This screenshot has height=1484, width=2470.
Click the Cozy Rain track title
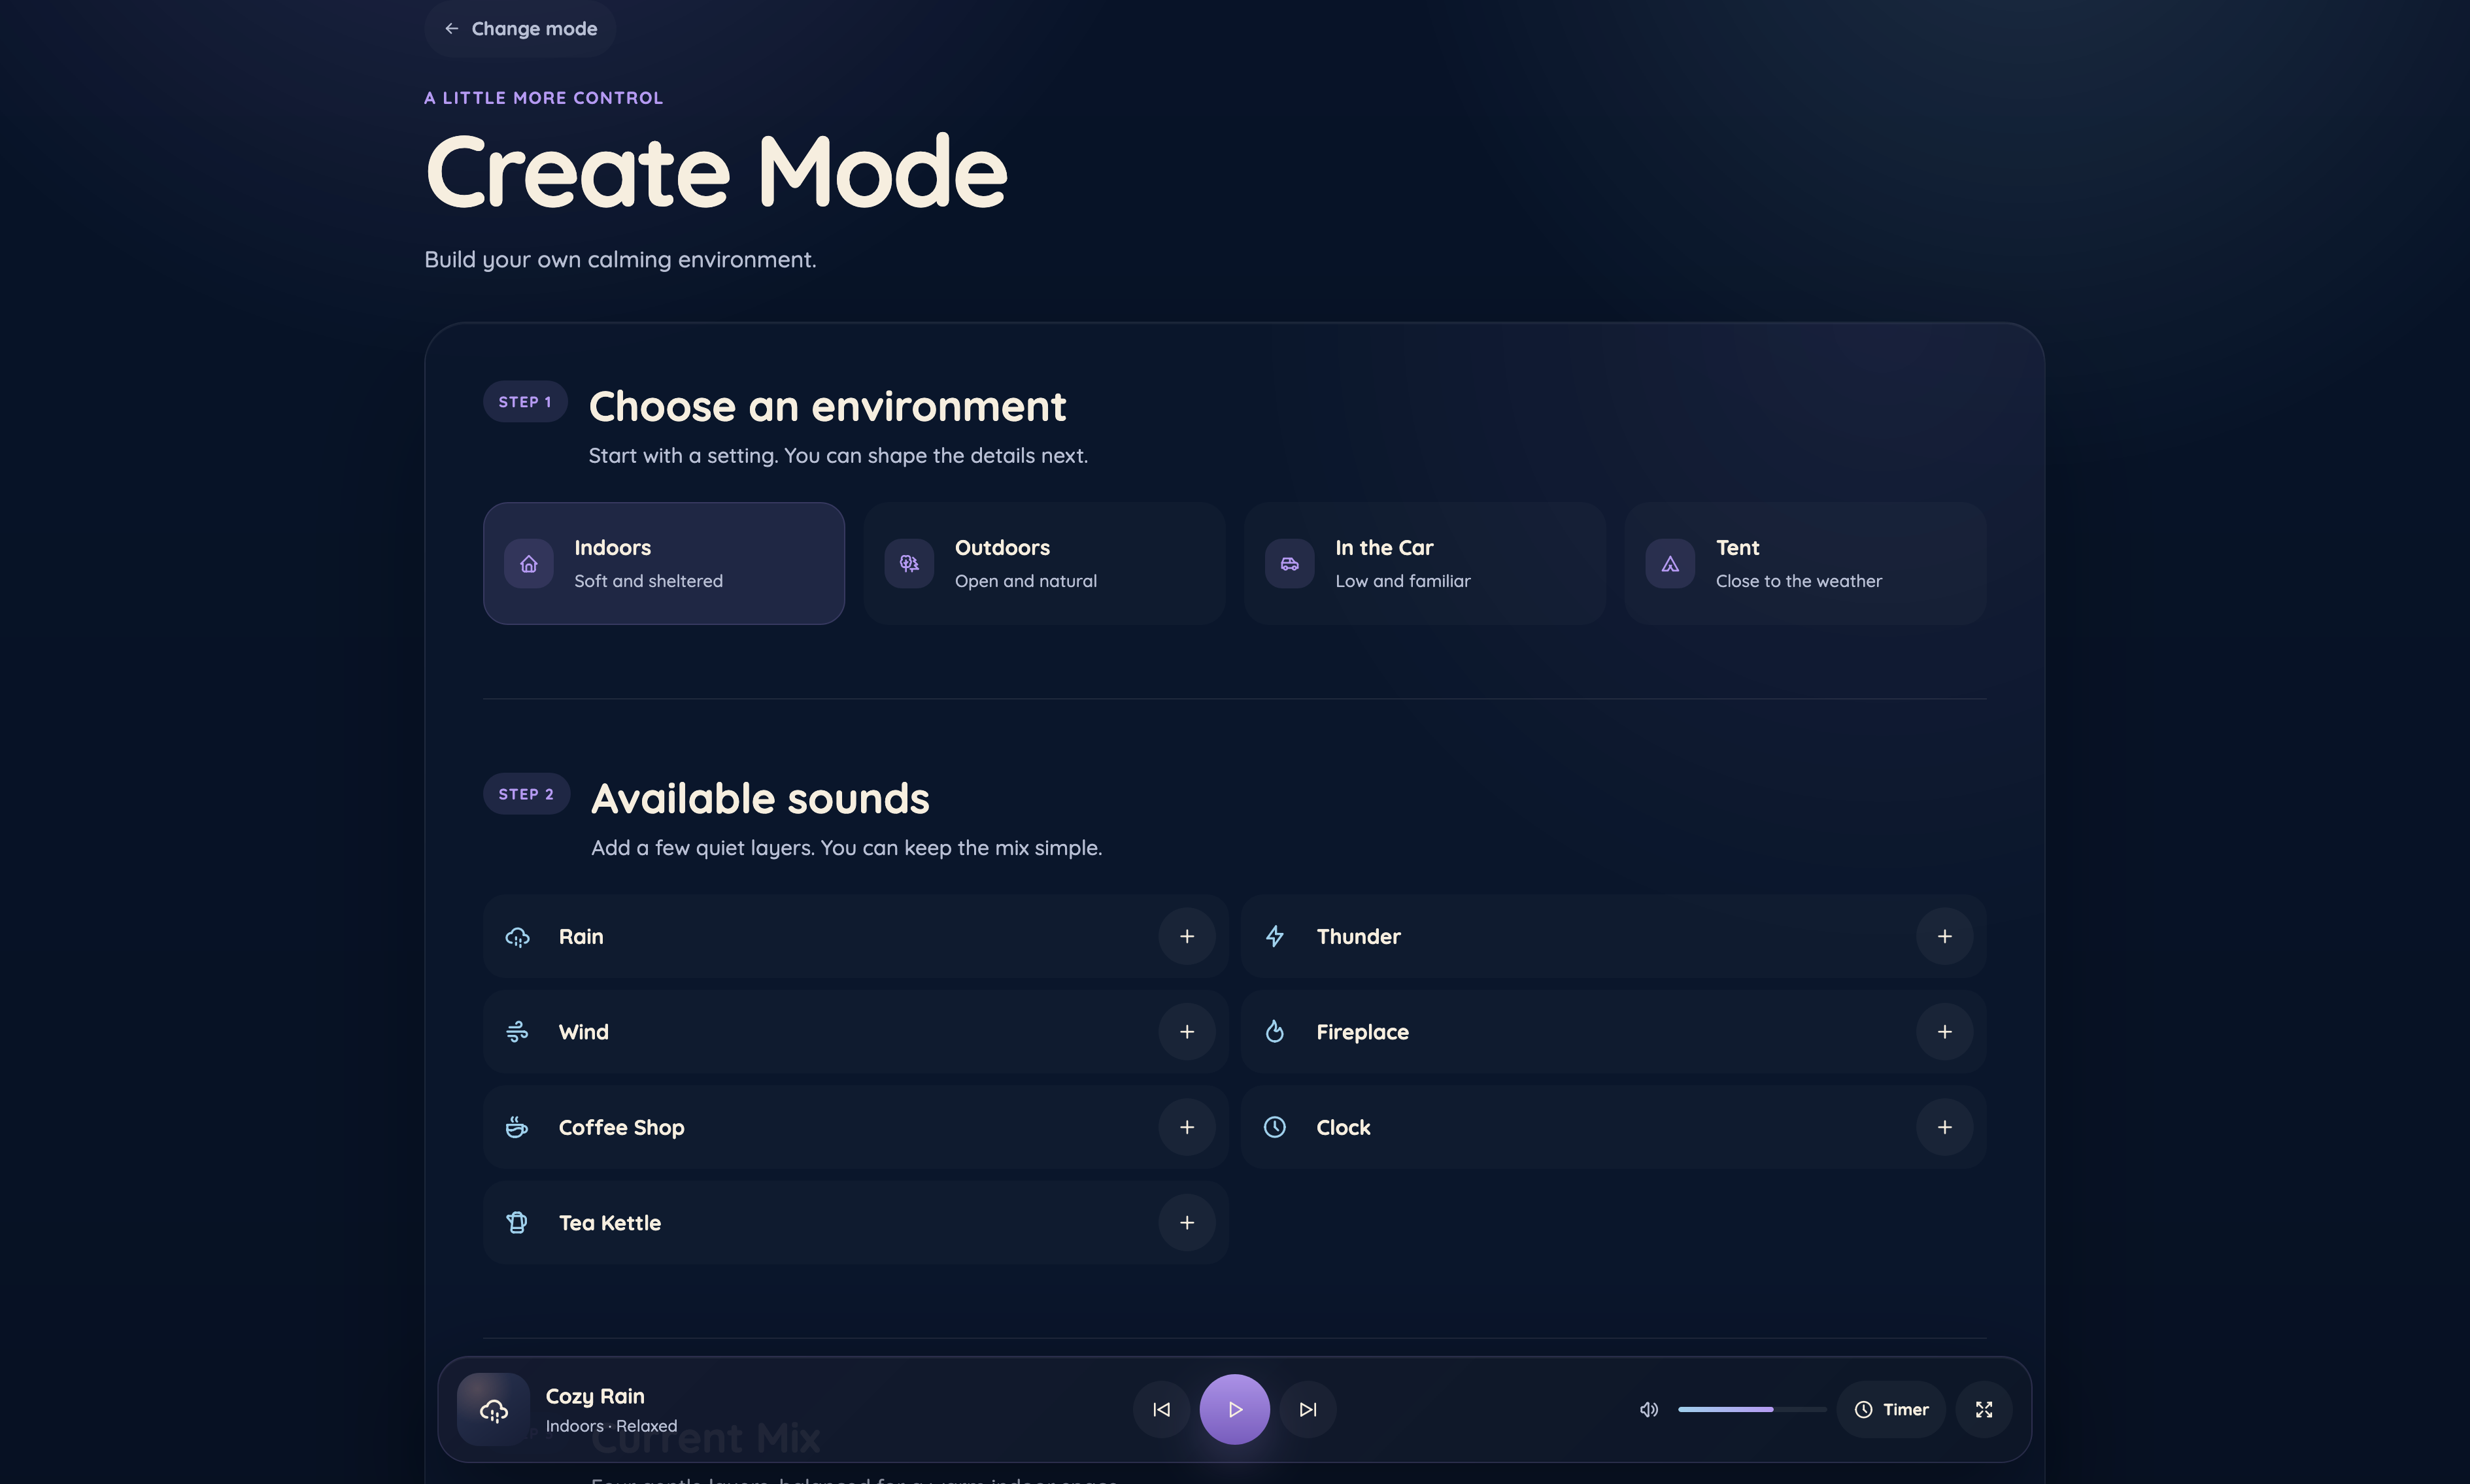click(x=594, y=1396)
